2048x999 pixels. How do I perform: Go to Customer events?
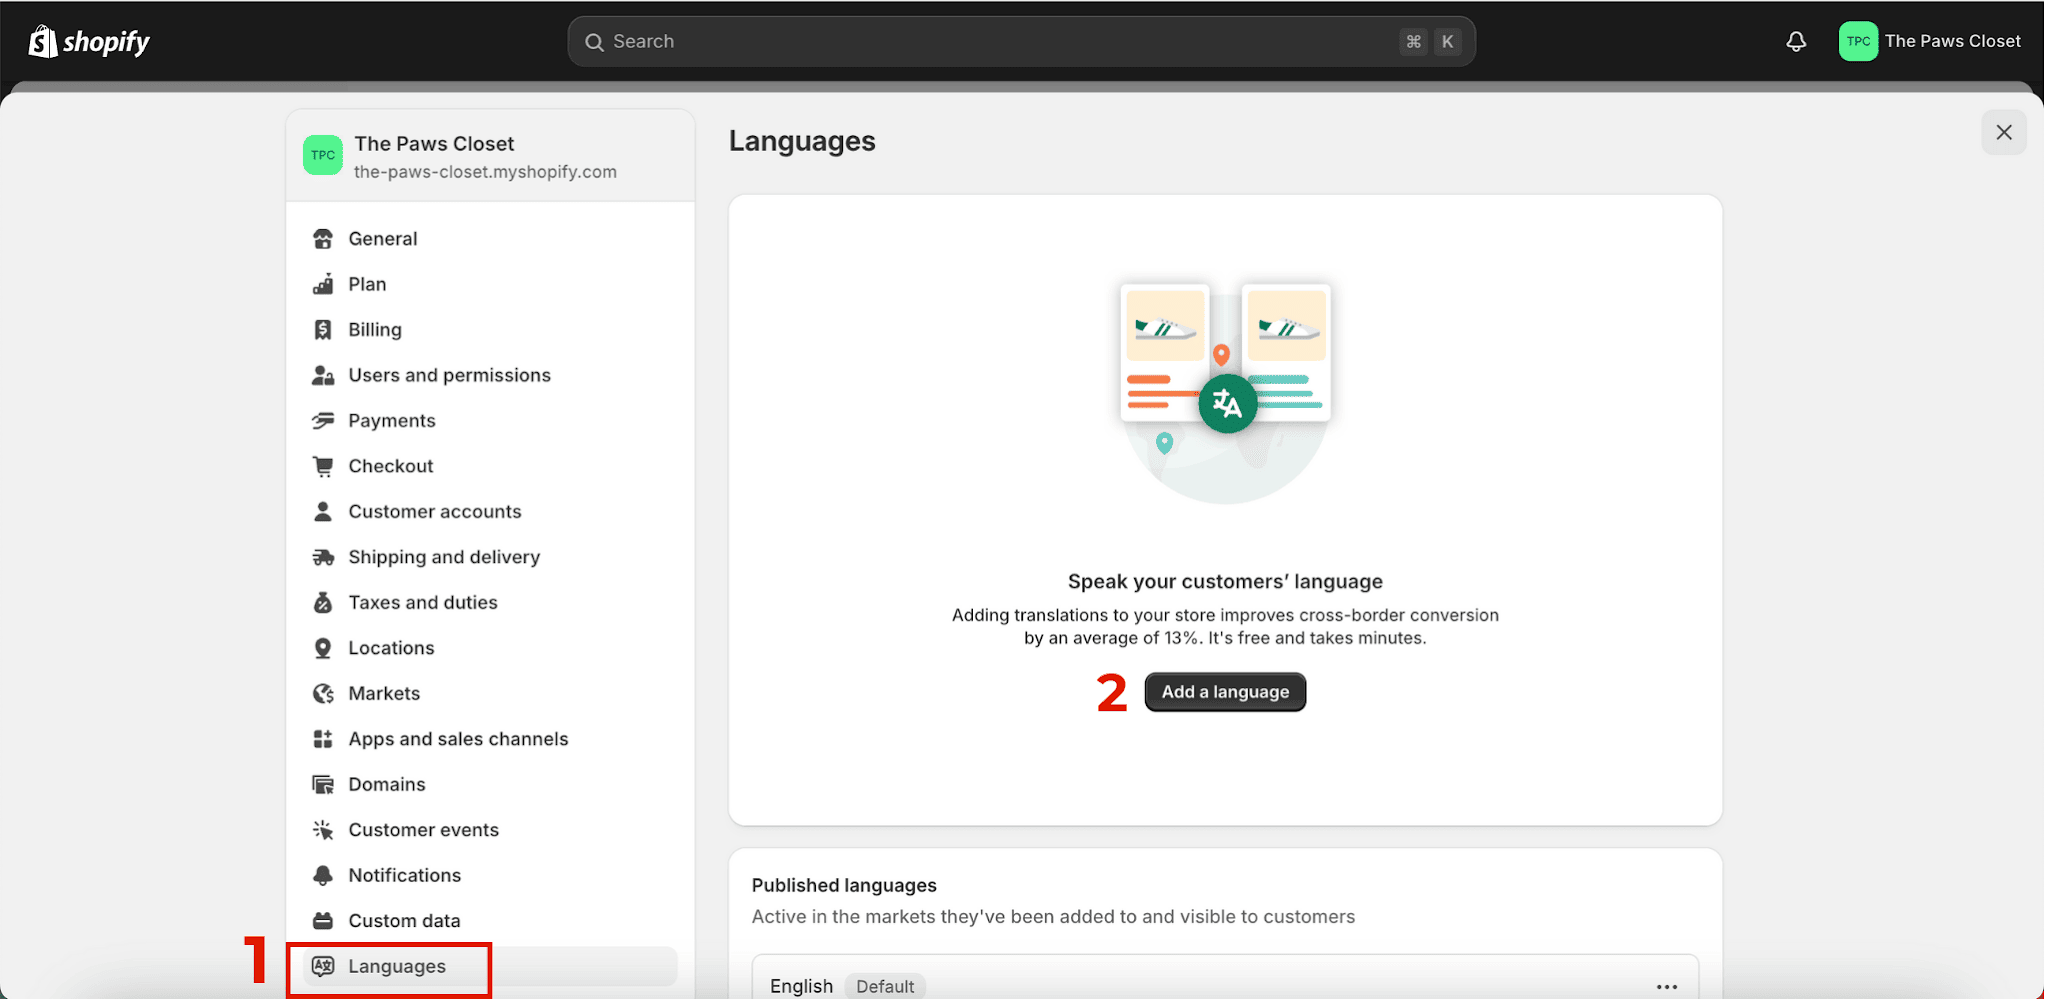coord(490,830)
